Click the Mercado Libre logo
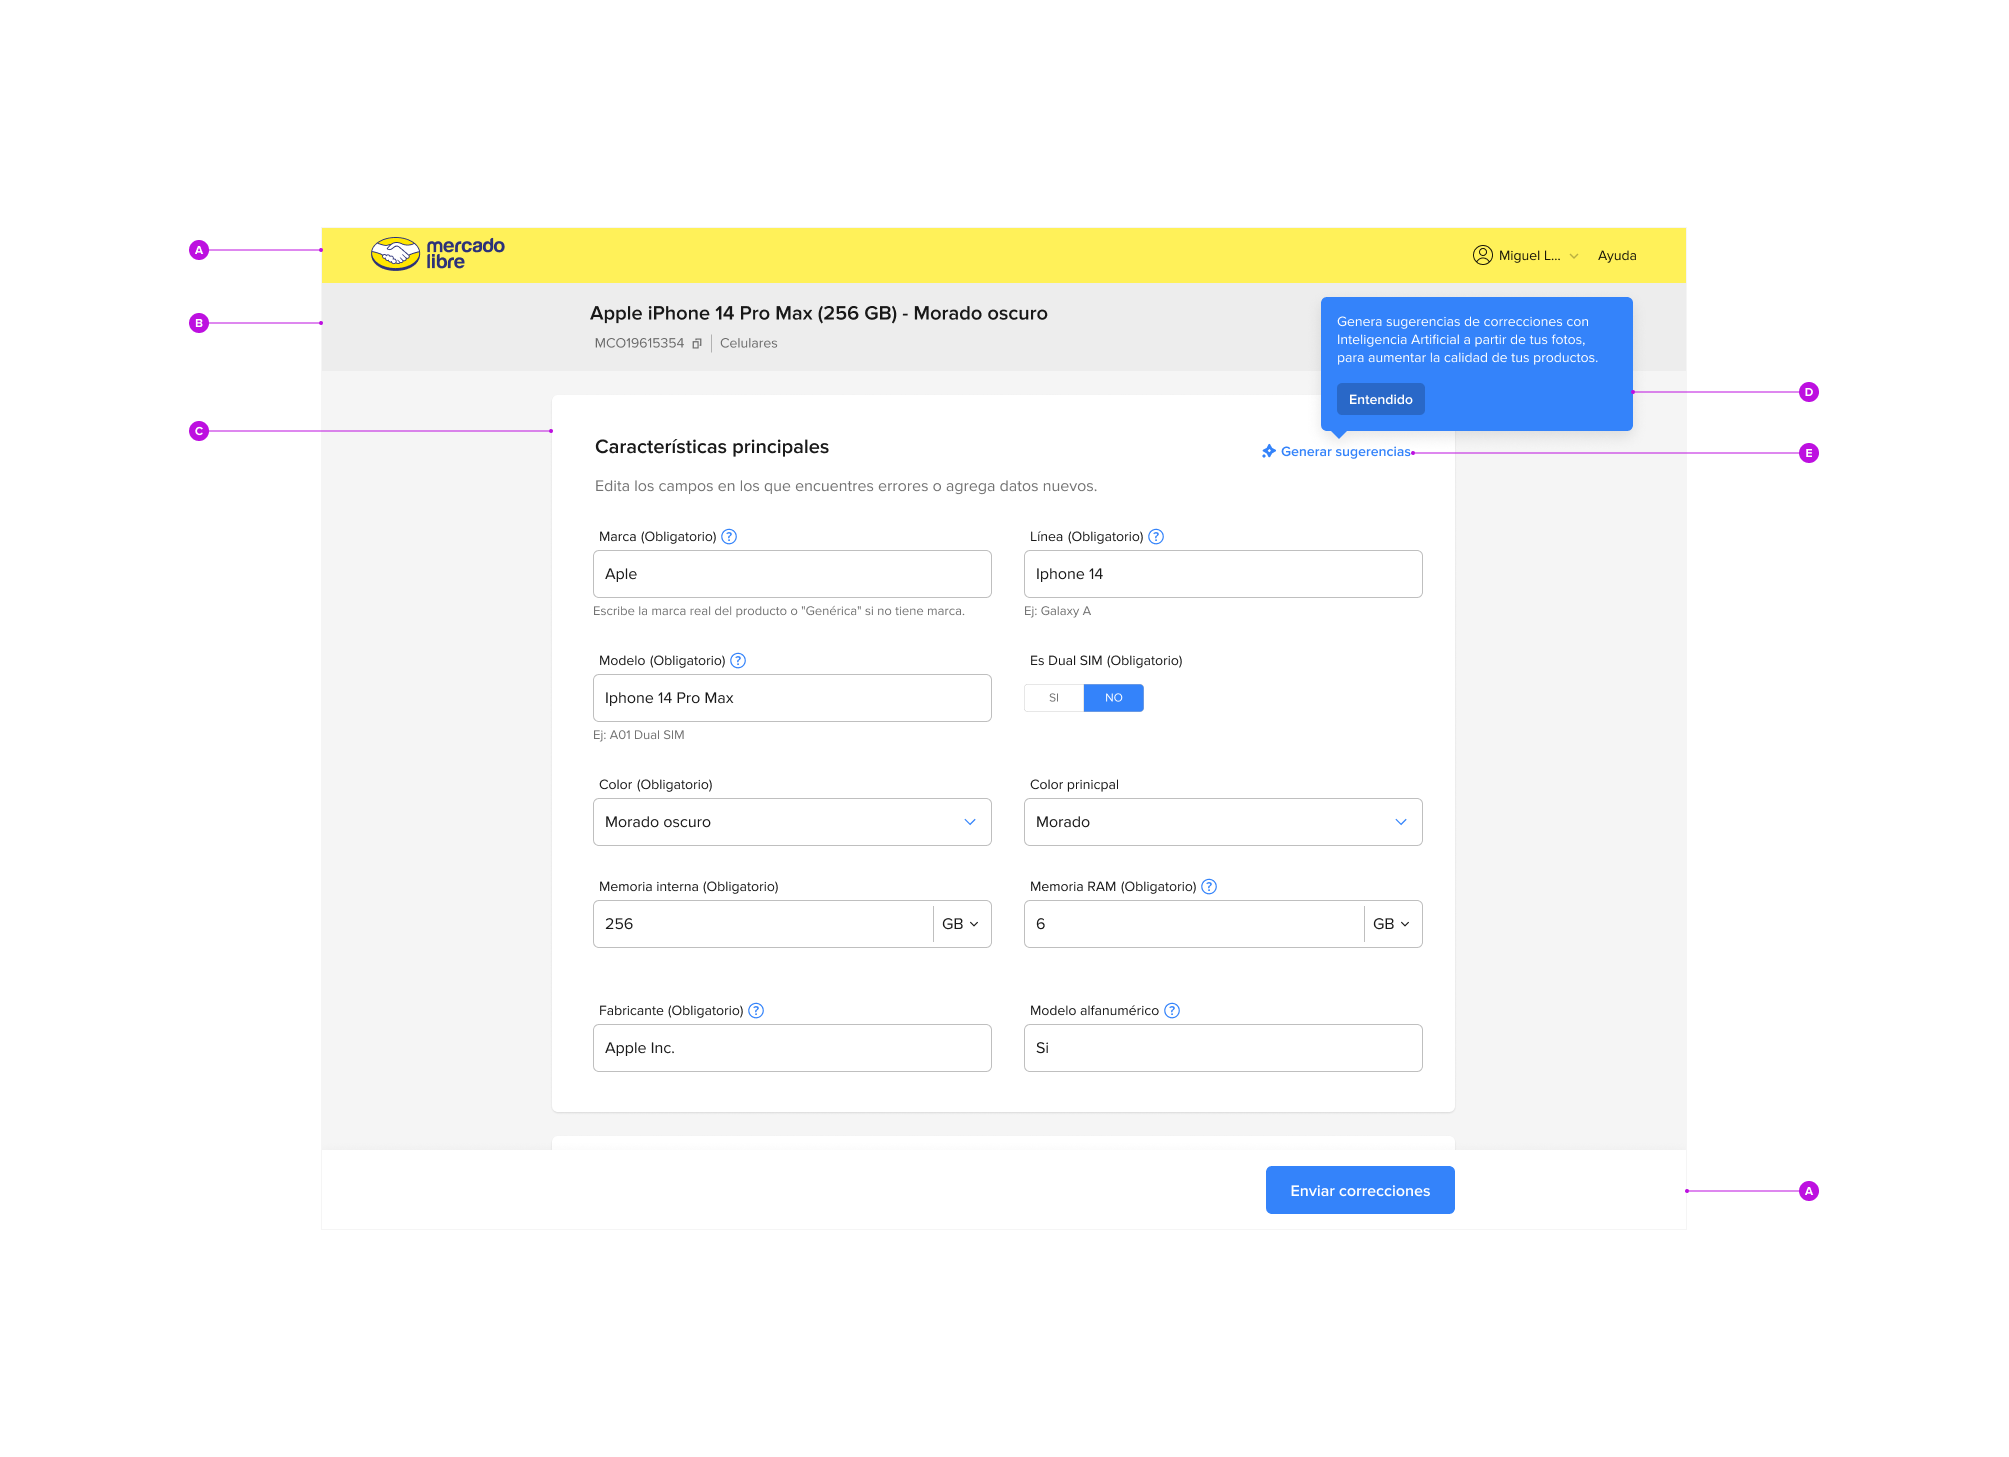 click(438, 254)
